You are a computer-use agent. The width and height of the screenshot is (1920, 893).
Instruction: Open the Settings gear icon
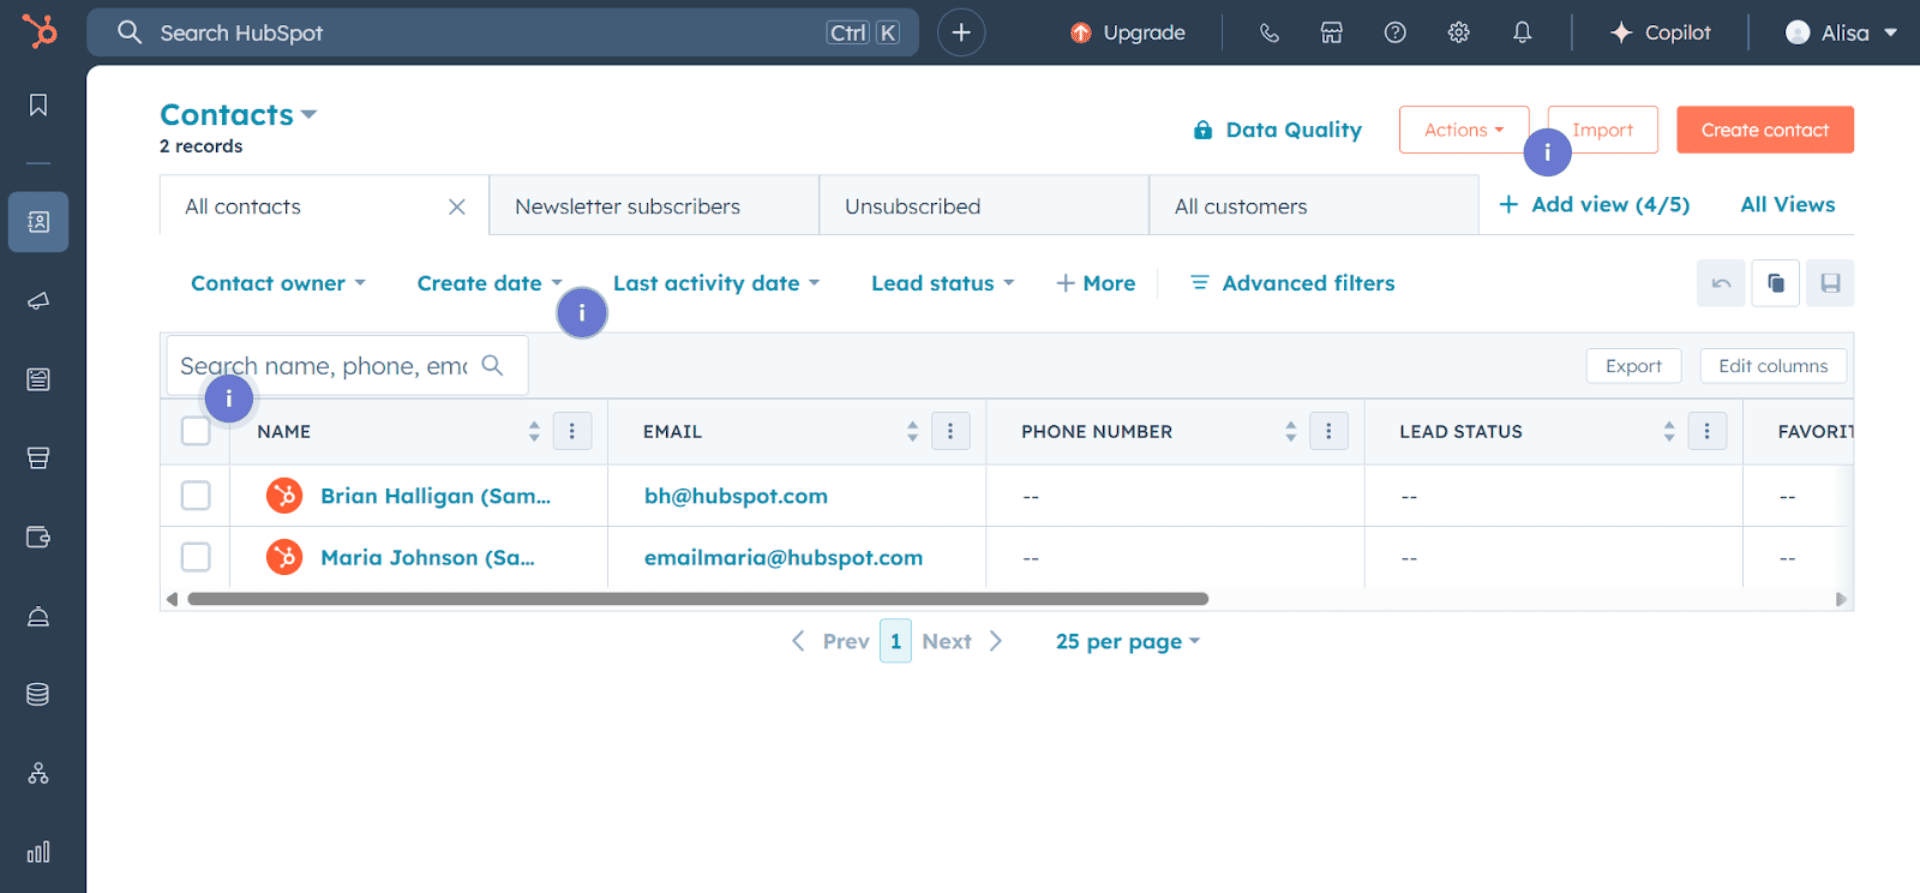click(x=1458, y=32)
